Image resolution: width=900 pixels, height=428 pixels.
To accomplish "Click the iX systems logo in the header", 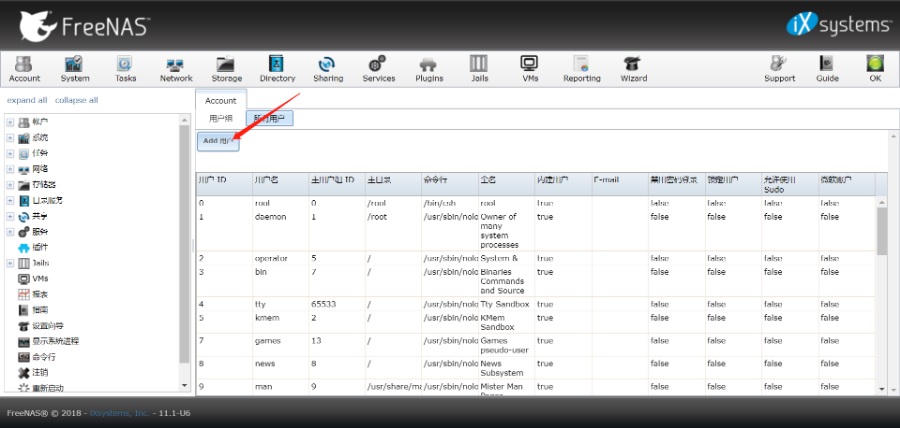I will 837,25.
